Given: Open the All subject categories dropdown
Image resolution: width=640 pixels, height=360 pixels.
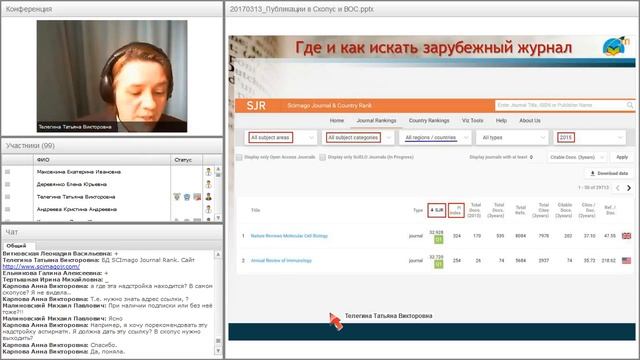Looking at the screenshot, I should pyautogui.click(x=358, y=138).
